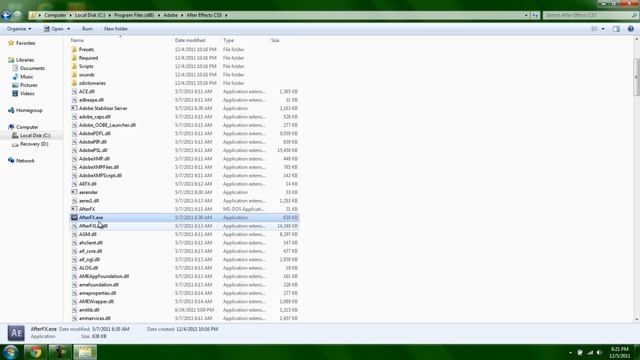Screen dimensions: 640x360
Task: Sort by Date modified column header
Action: tap(190, 40)
